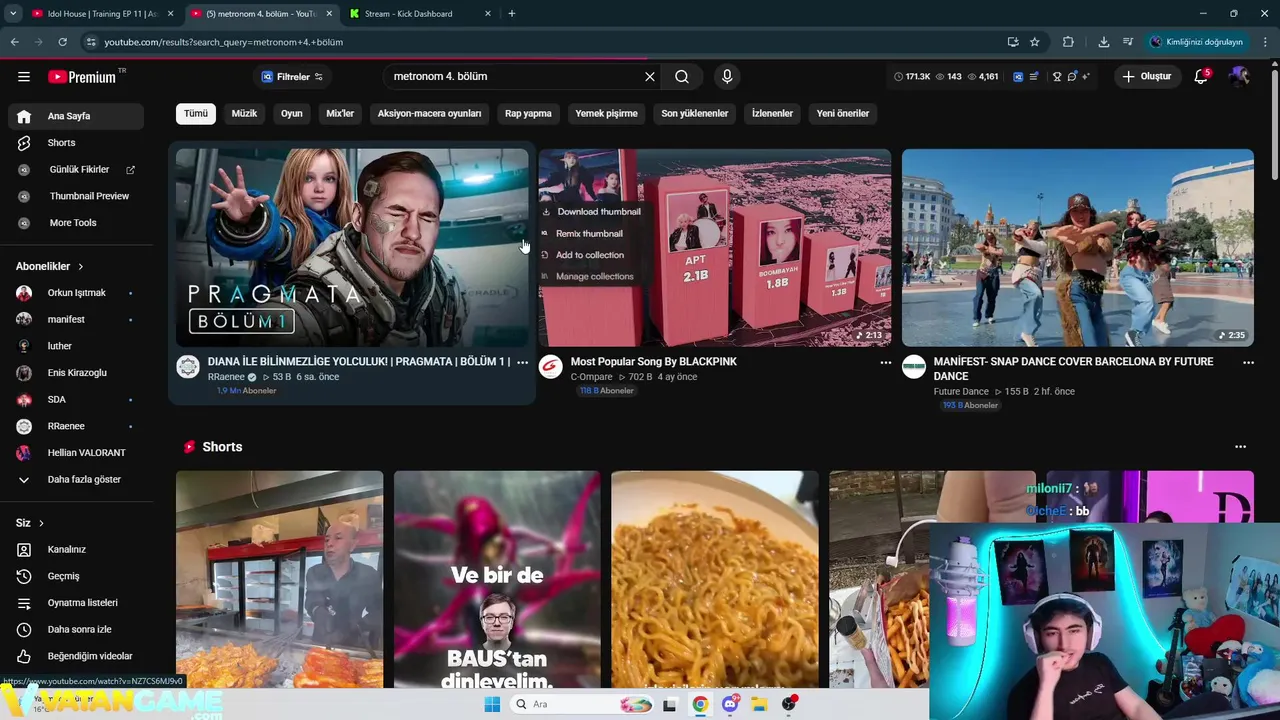The height and width of the screenshot is (720, 1280).
Task: Open the Future Dance channel avatar
Action: (914, 367)
